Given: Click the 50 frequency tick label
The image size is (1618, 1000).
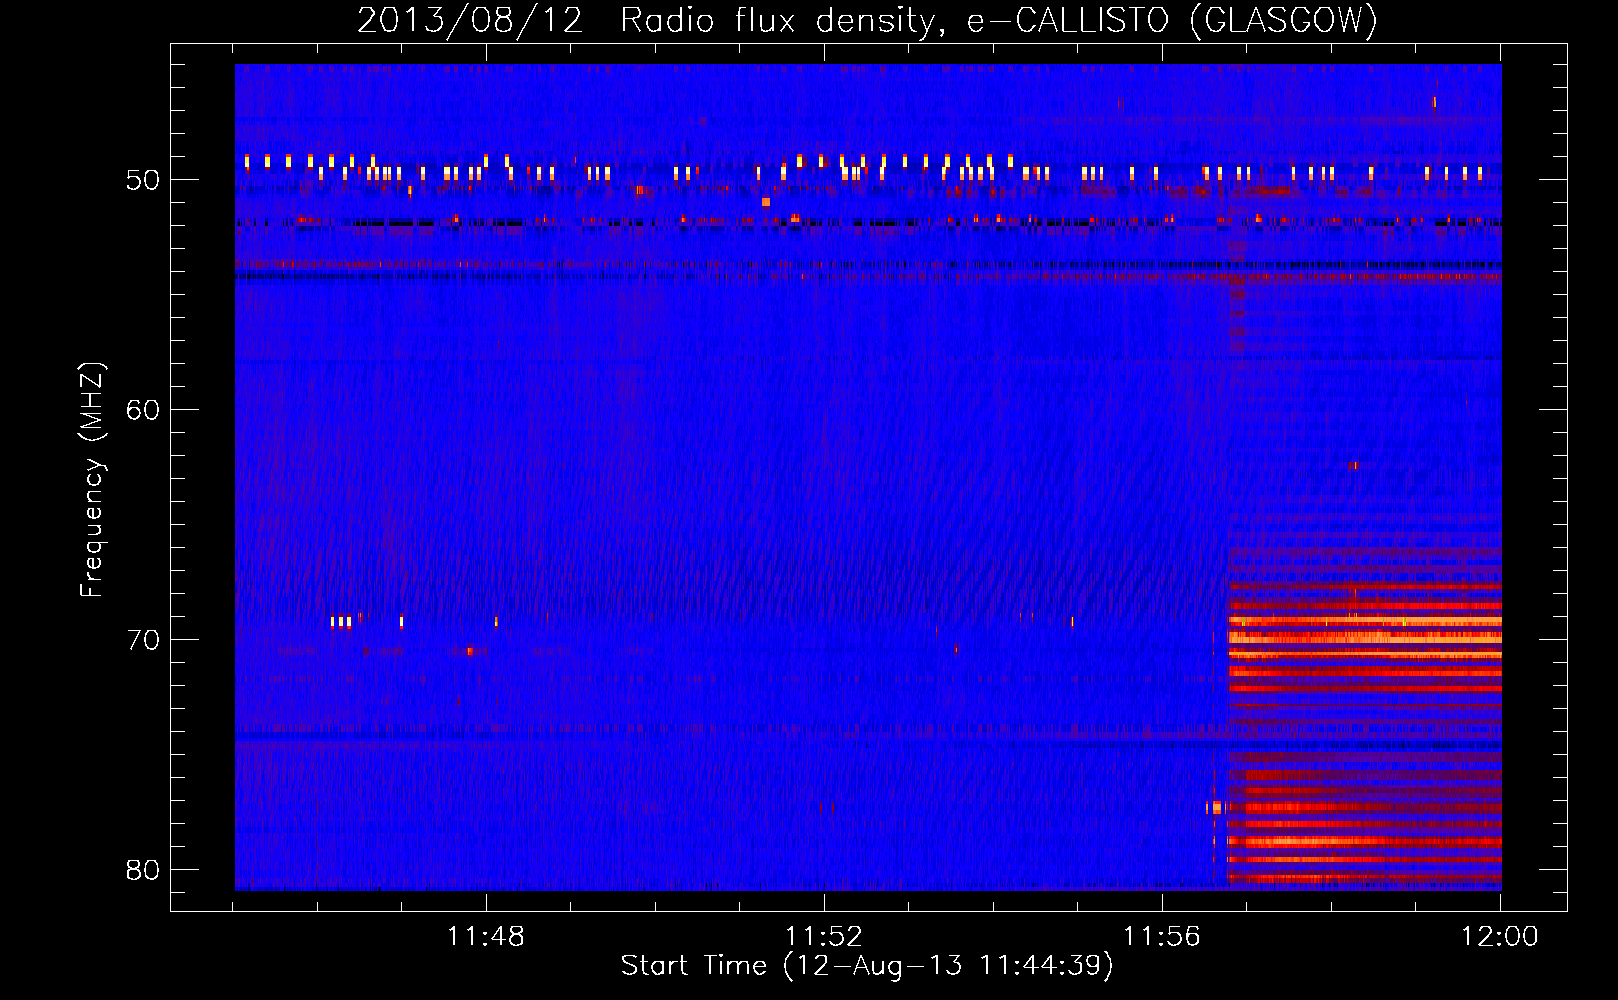Looking at the screenshot, I should coord(143,181).
